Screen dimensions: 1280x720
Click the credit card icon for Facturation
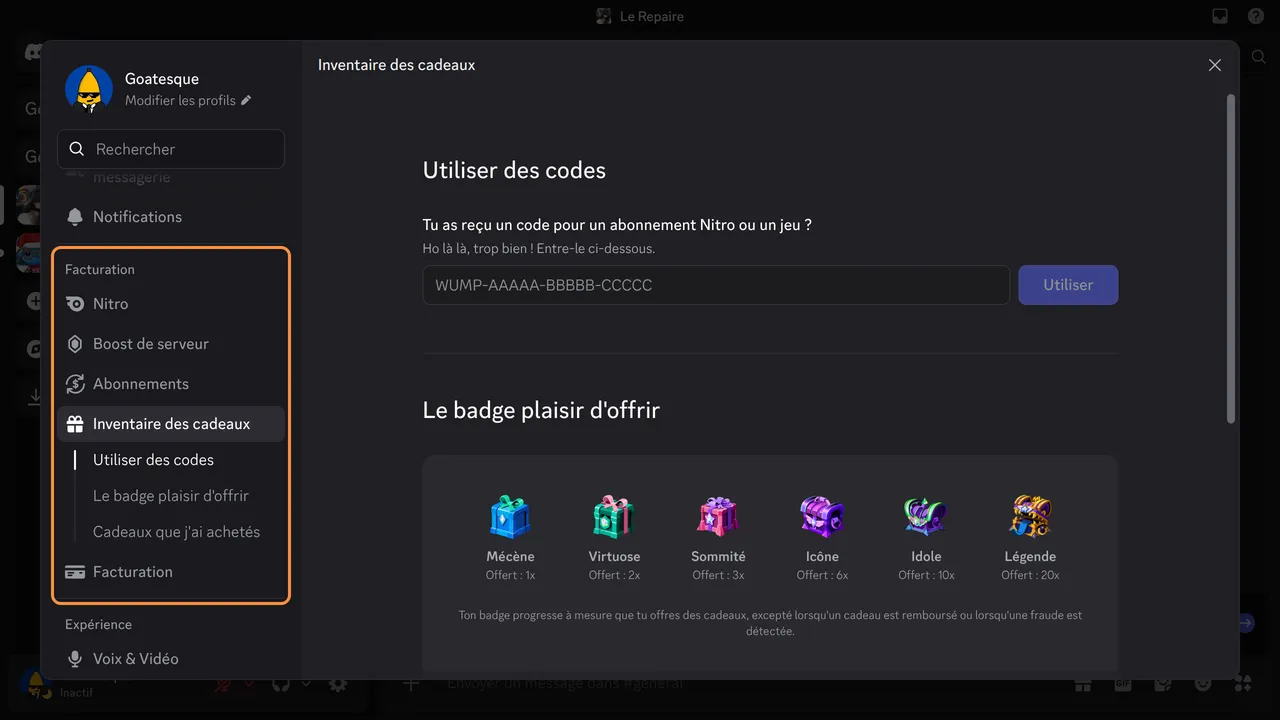75,572
